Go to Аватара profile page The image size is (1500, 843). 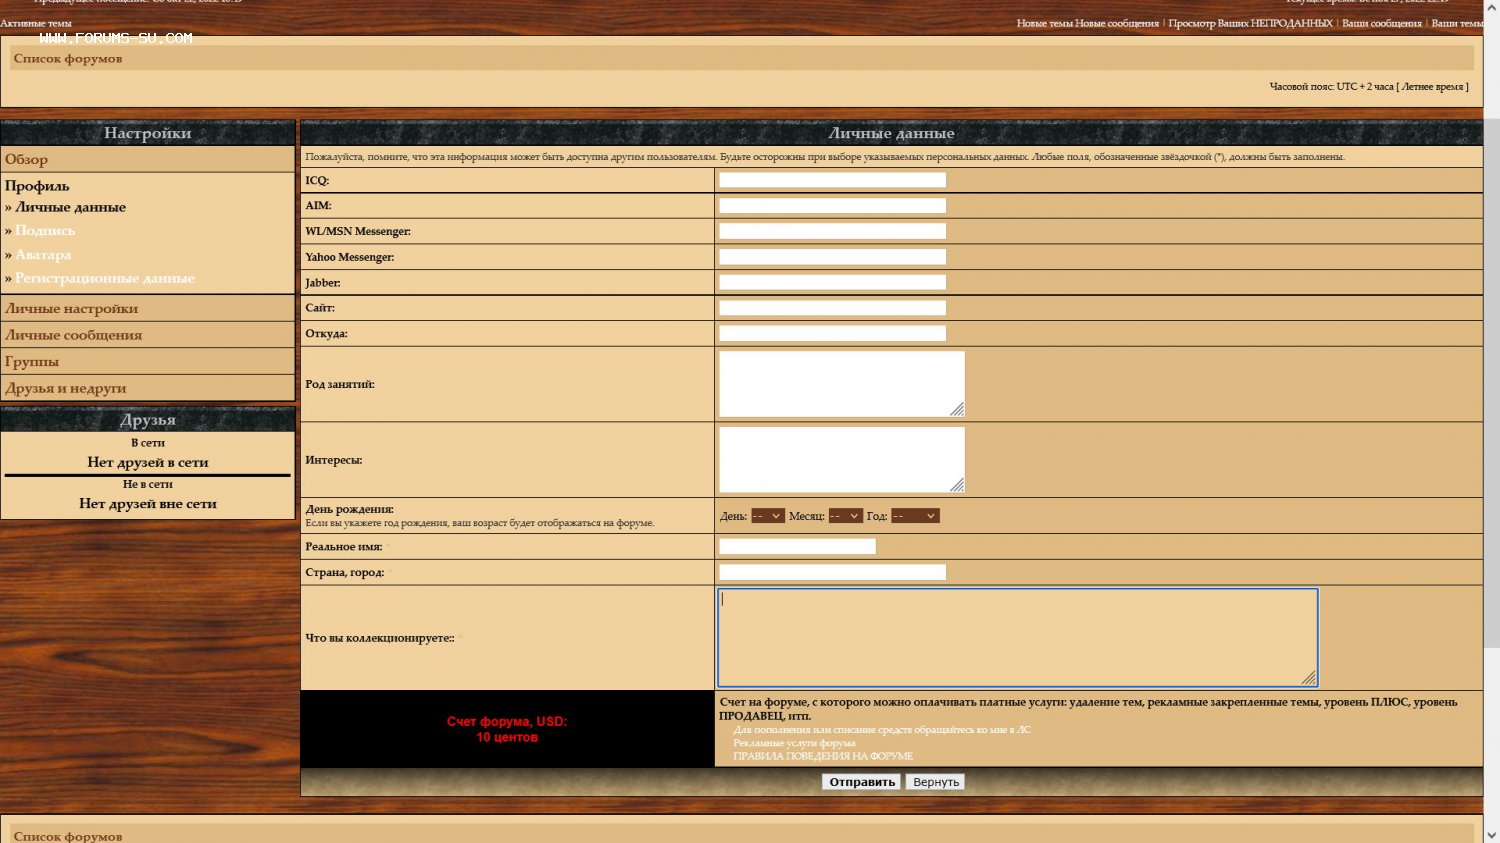click(43, 255)
